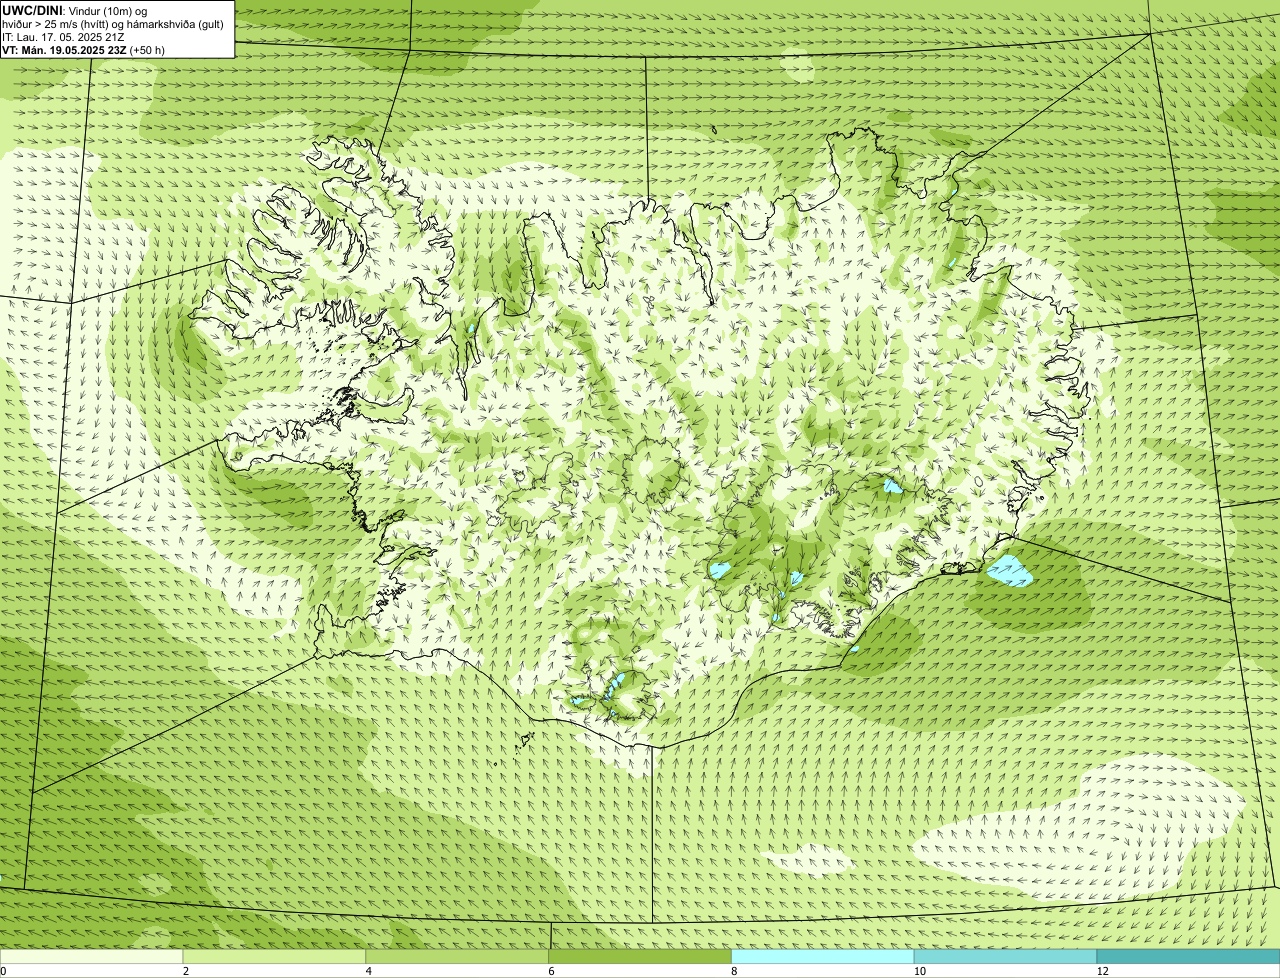
Task: Pick the 6–8 m/s dark green legend swatch
Action: pyautogui.click(x=640, y=956)
